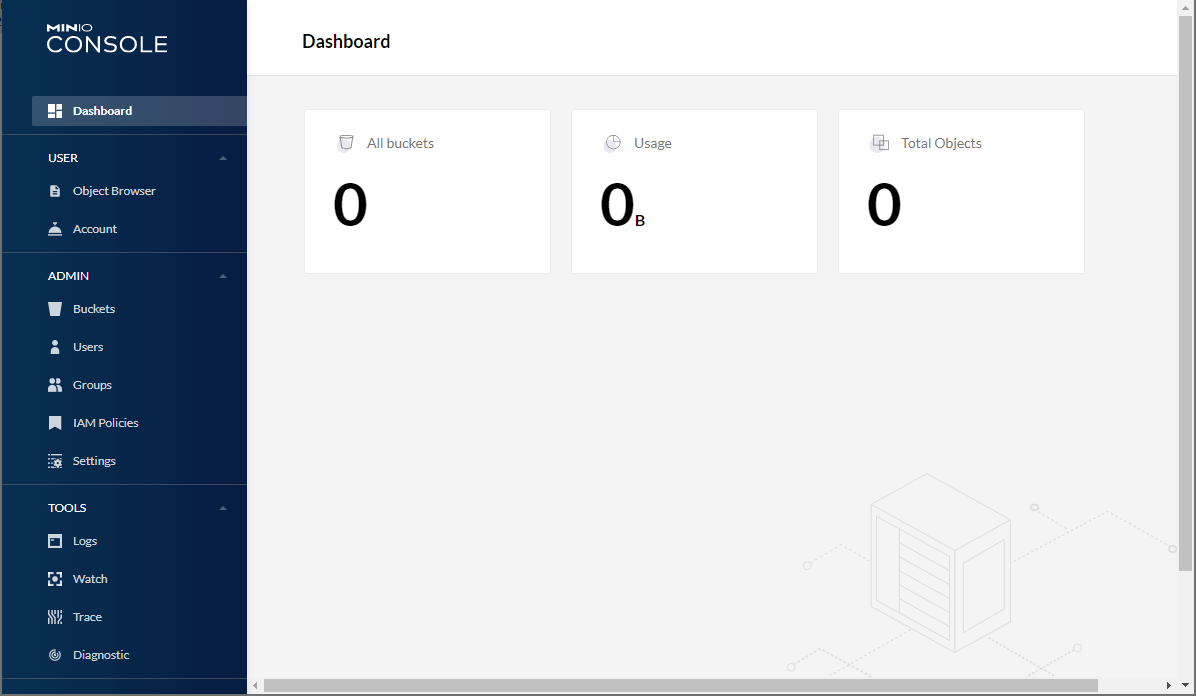The height and width of the screenshot is (696, 1196).
Task: Click the Trace lines icon
Action: pos(55,617)
